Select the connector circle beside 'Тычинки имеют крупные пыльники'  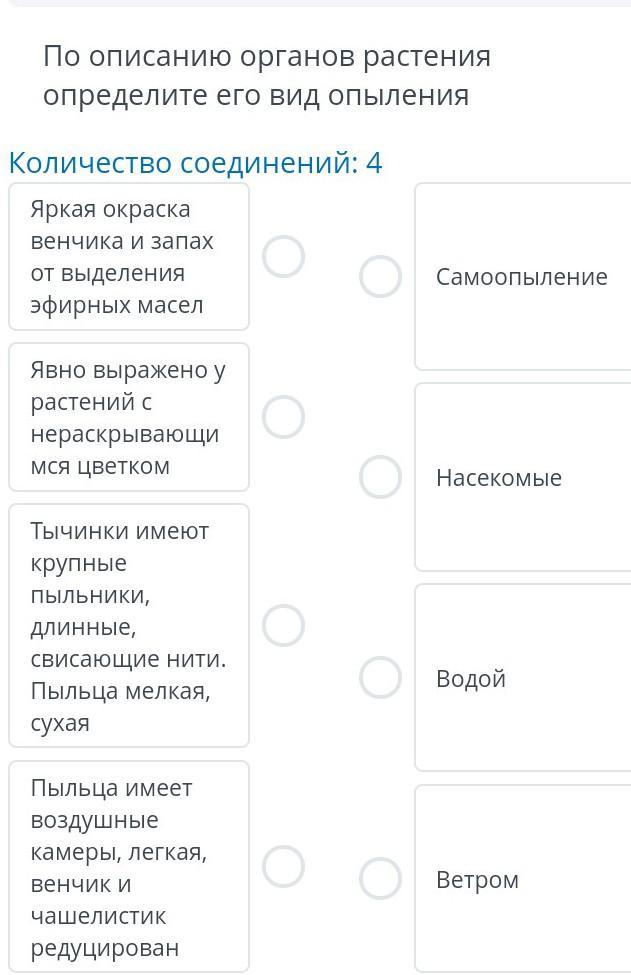pos(284,625)
